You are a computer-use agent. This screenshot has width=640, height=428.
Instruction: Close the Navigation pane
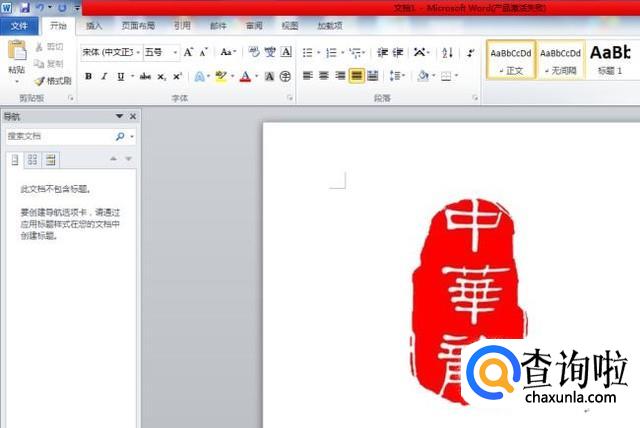pos(133,116)
